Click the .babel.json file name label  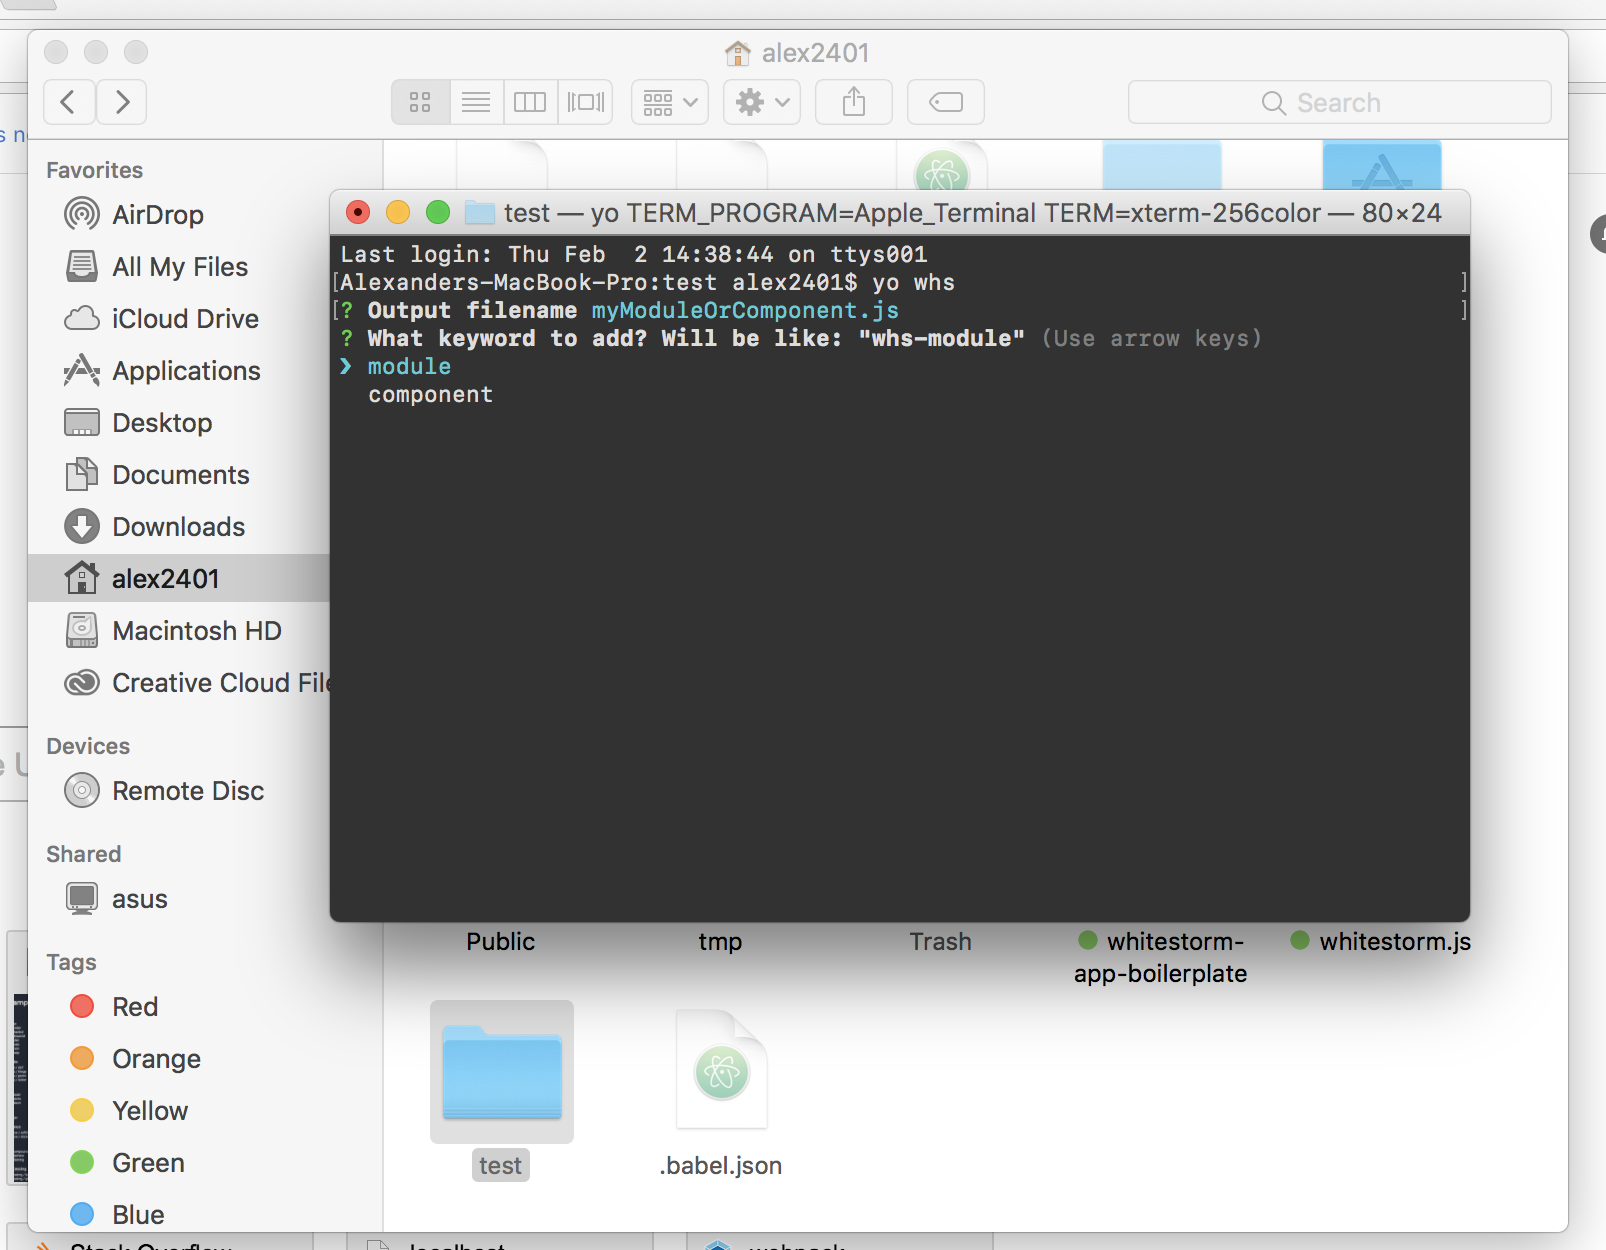(x=721, y=1166)
